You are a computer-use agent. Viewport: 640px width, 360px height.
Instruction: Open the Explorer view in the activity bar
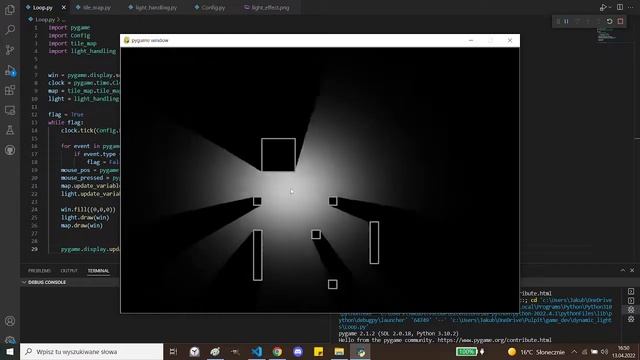click(10, 10)
